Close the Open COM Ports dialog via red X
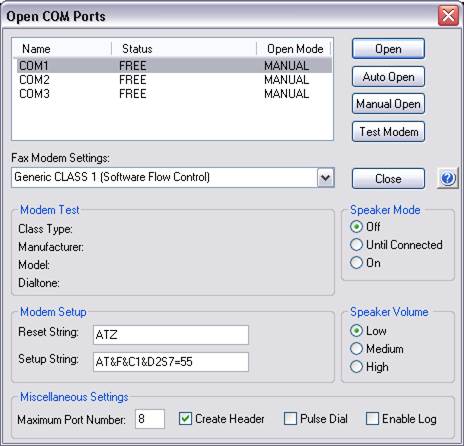 tap(448, 16)
